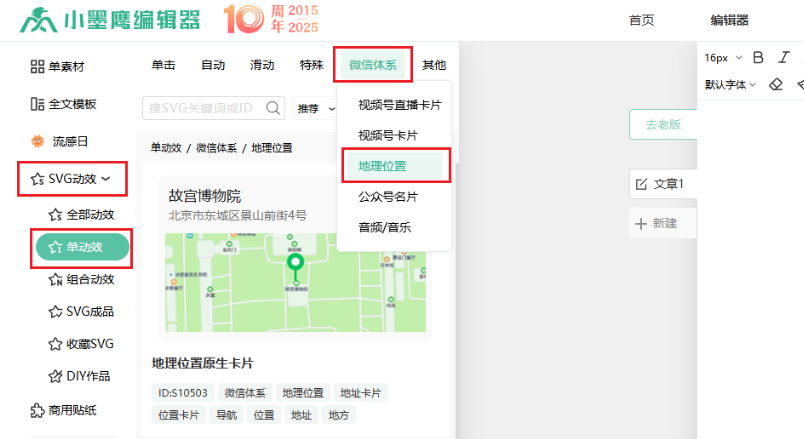Click the 全文模板 layout icon
This screenshot has width=804, height=439.
[37, 104]
